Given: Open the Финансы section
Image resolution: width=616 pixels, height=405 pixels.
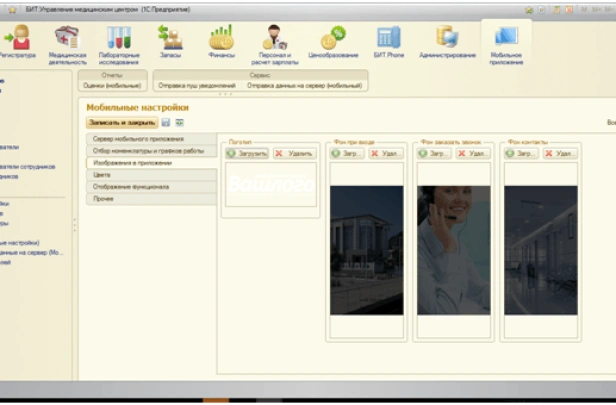Looking at the screenshot, I should coord(221,44).
